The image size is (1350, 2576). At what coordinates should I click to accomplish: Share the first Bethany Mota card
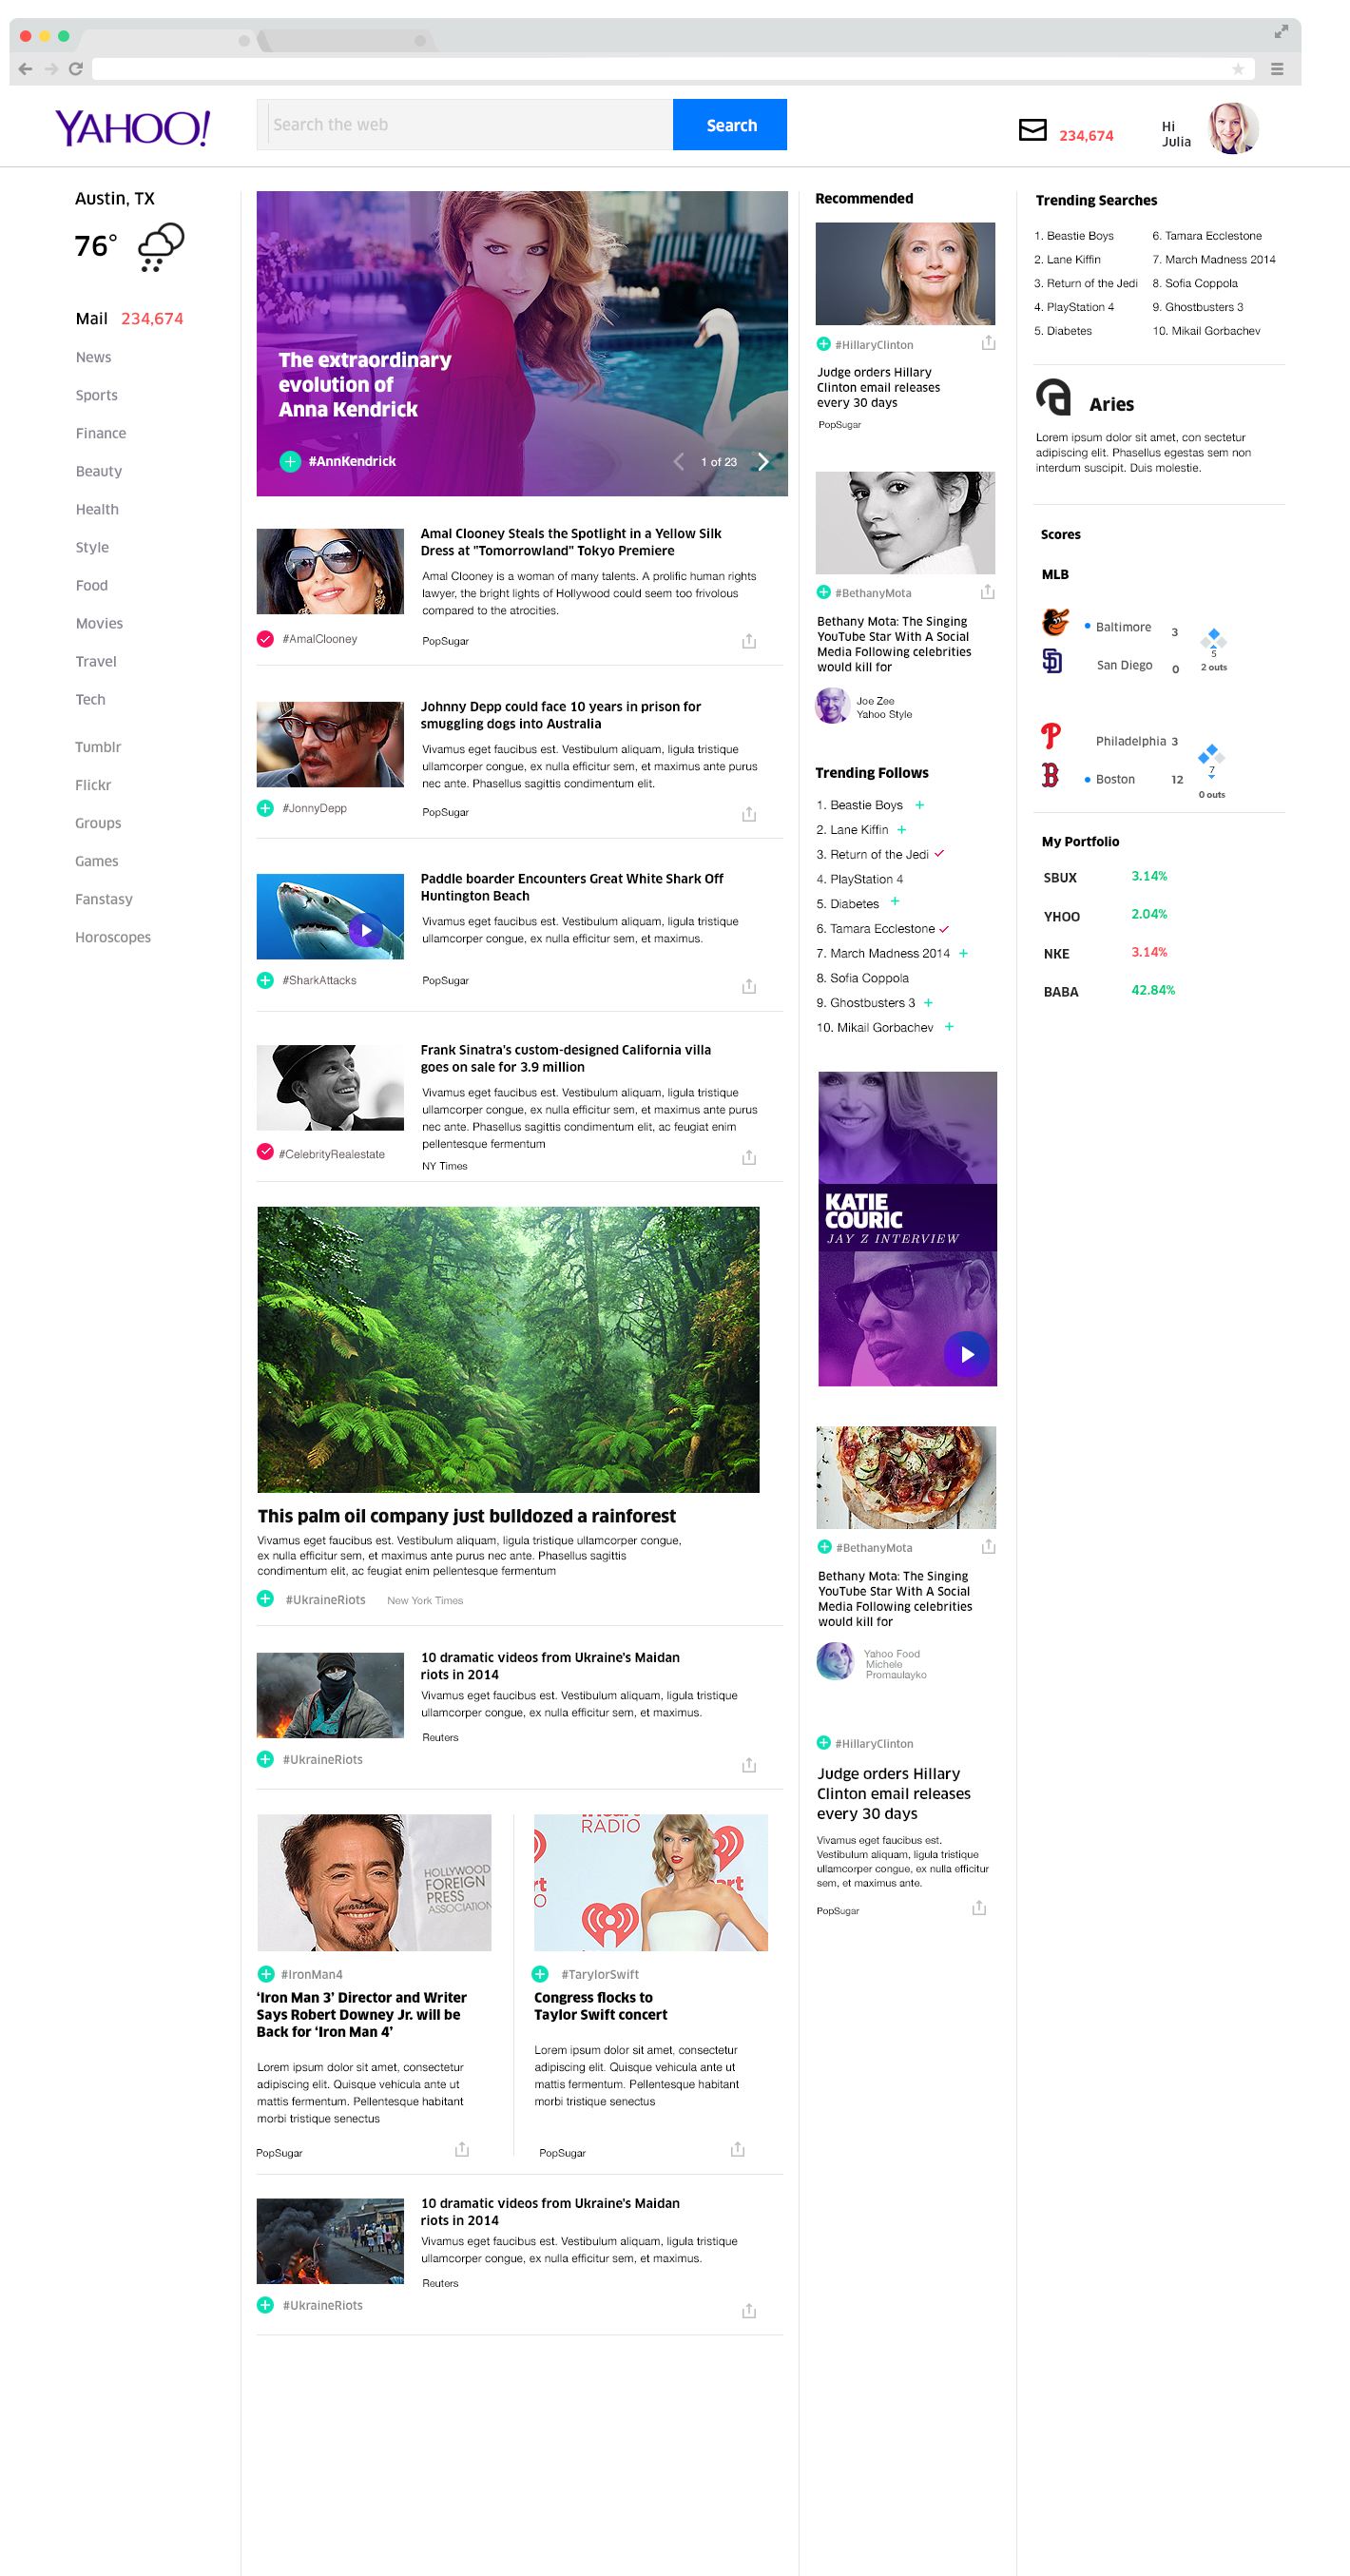(x=988, y=592)
